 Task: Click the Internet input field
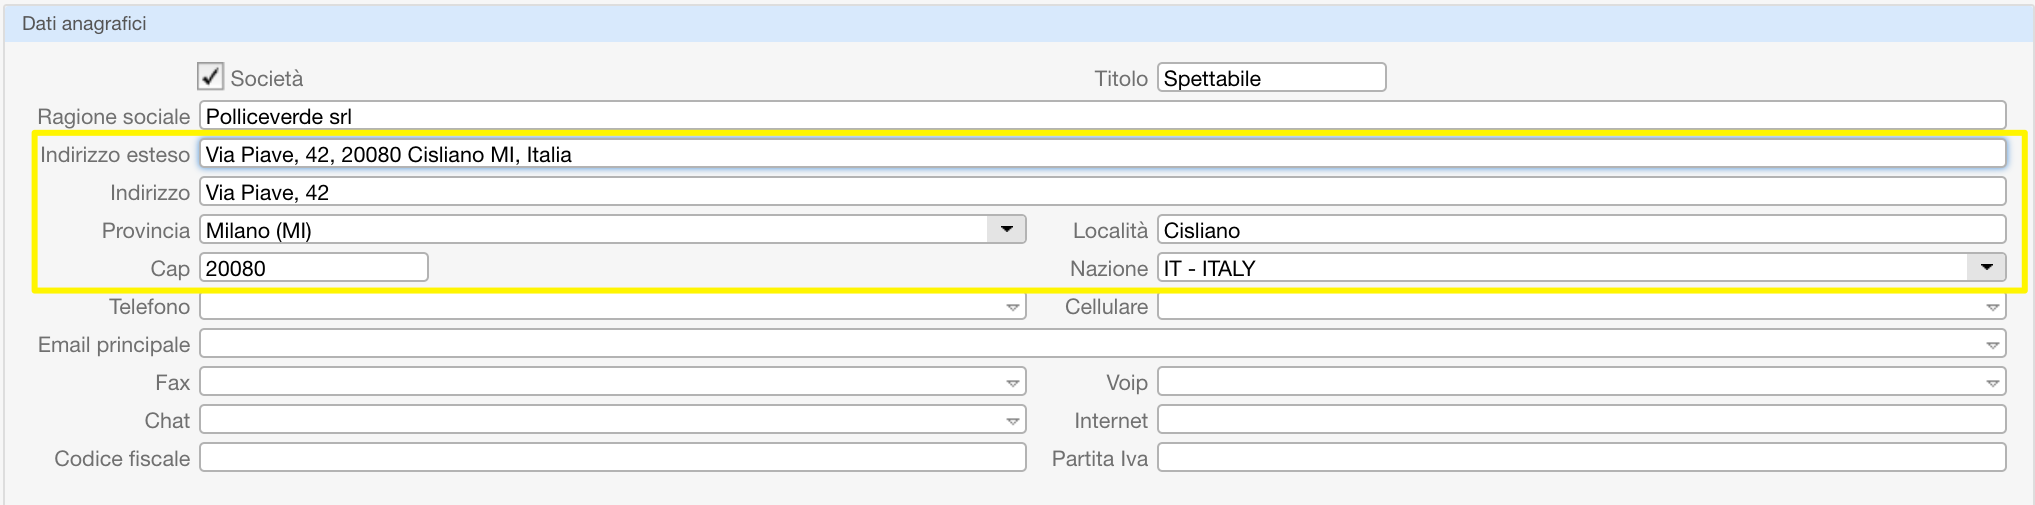[1581, 420]
